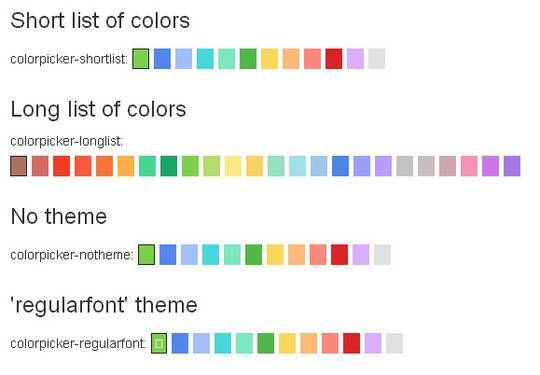Pick the last violet swatch in longlist
Viewport: 540px width, 375px height.
(512, 166)
